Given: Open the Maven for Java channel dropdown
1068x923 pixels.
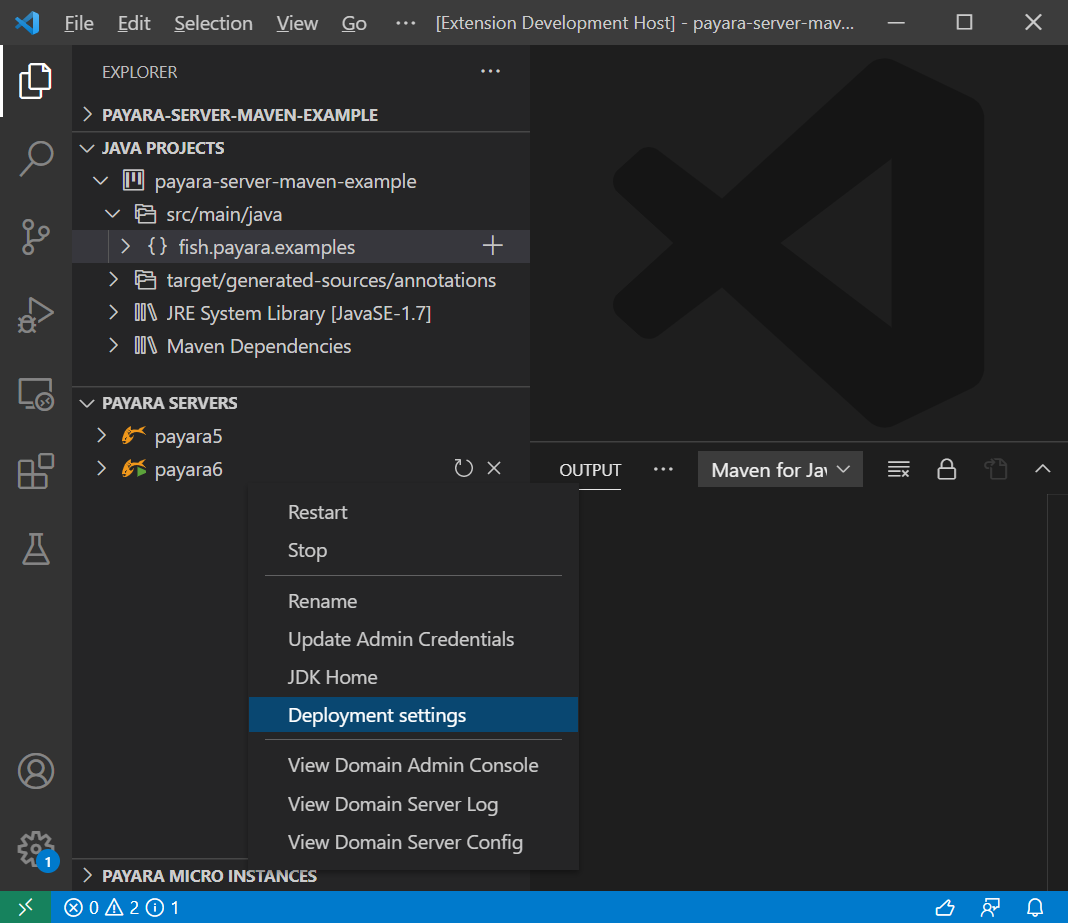Looking at the screenshot, I should click(780, 469).
